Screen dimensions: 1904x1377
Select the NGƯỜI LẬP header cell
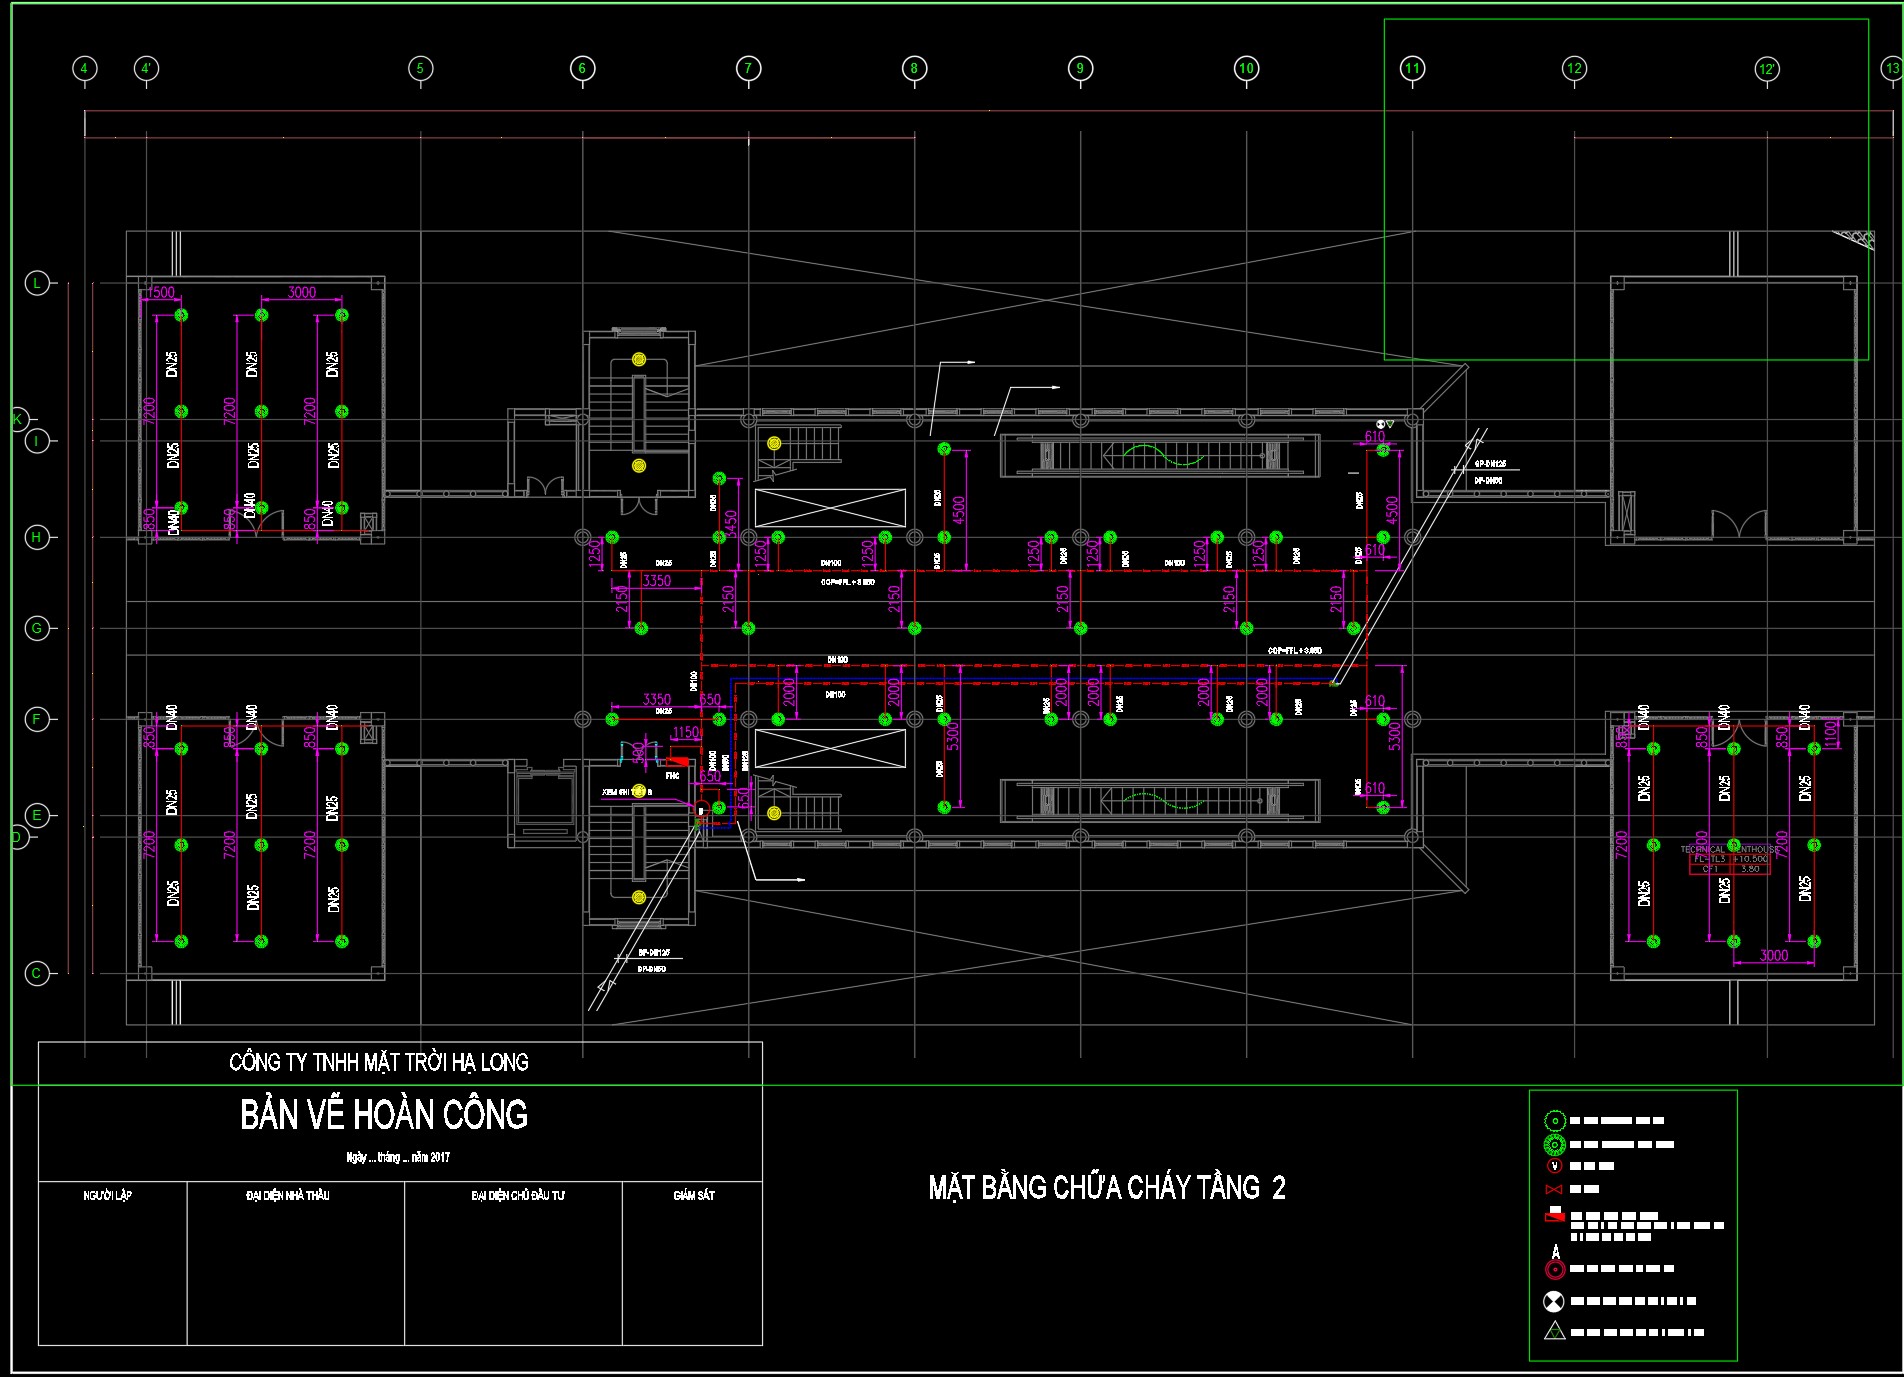tap(108, 1195)
